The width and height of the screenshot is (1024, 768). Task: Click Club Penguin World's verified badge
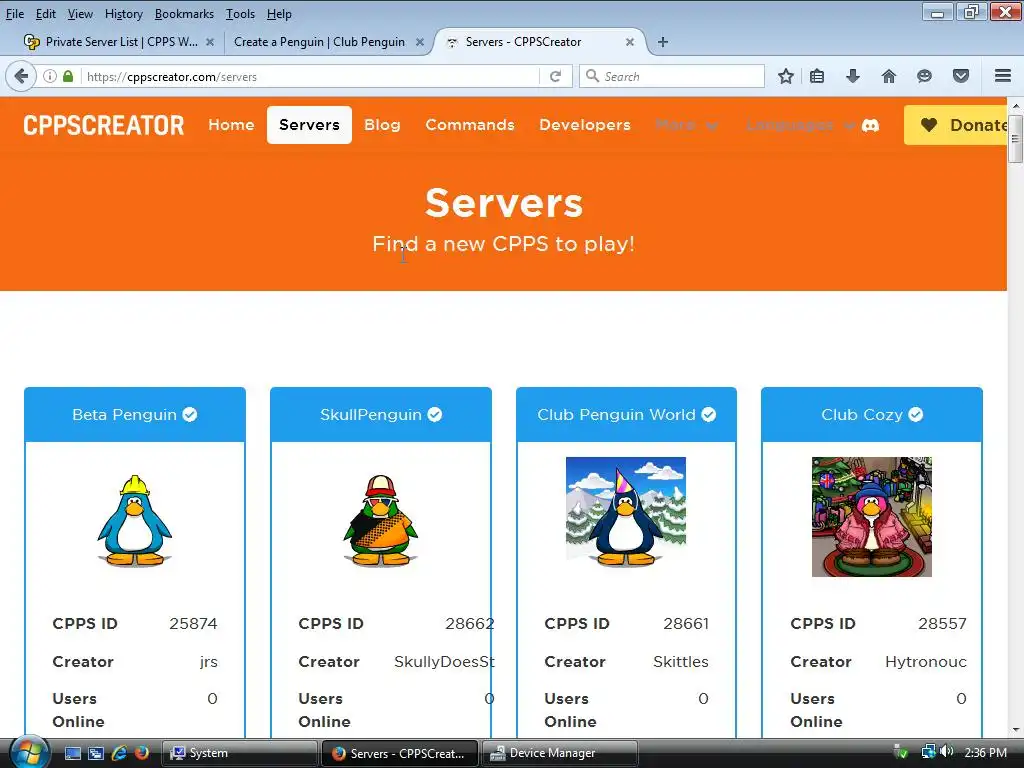[x=709, y=415]
